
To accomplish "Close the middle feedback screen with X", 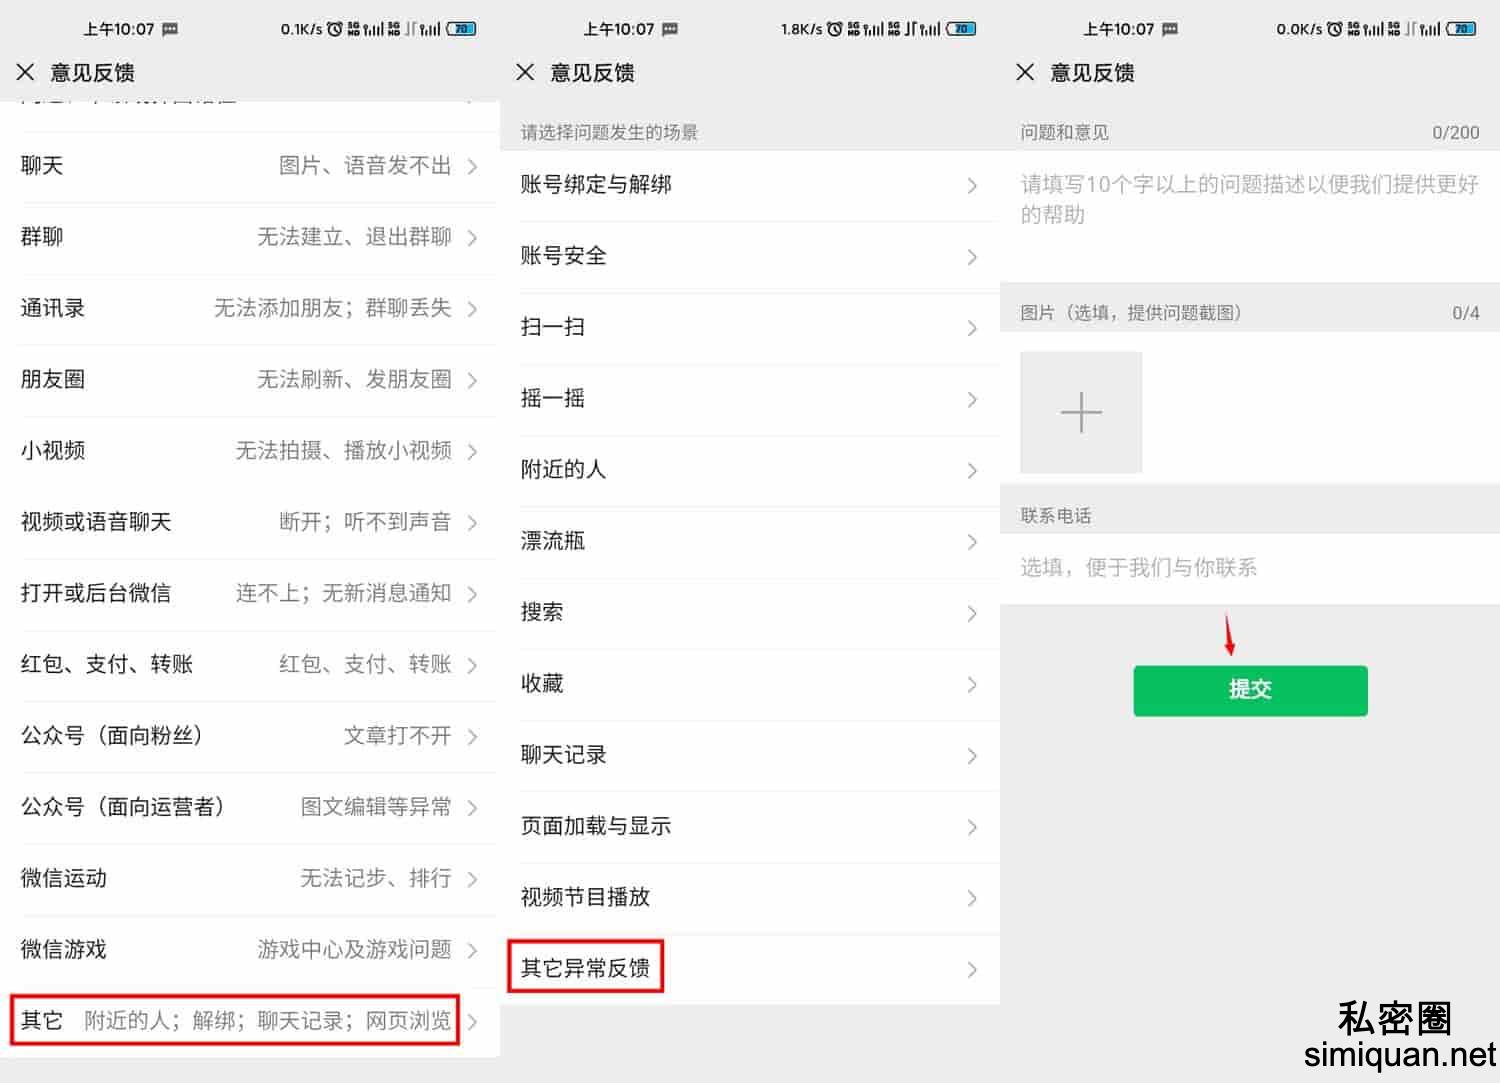I will 526,72.
